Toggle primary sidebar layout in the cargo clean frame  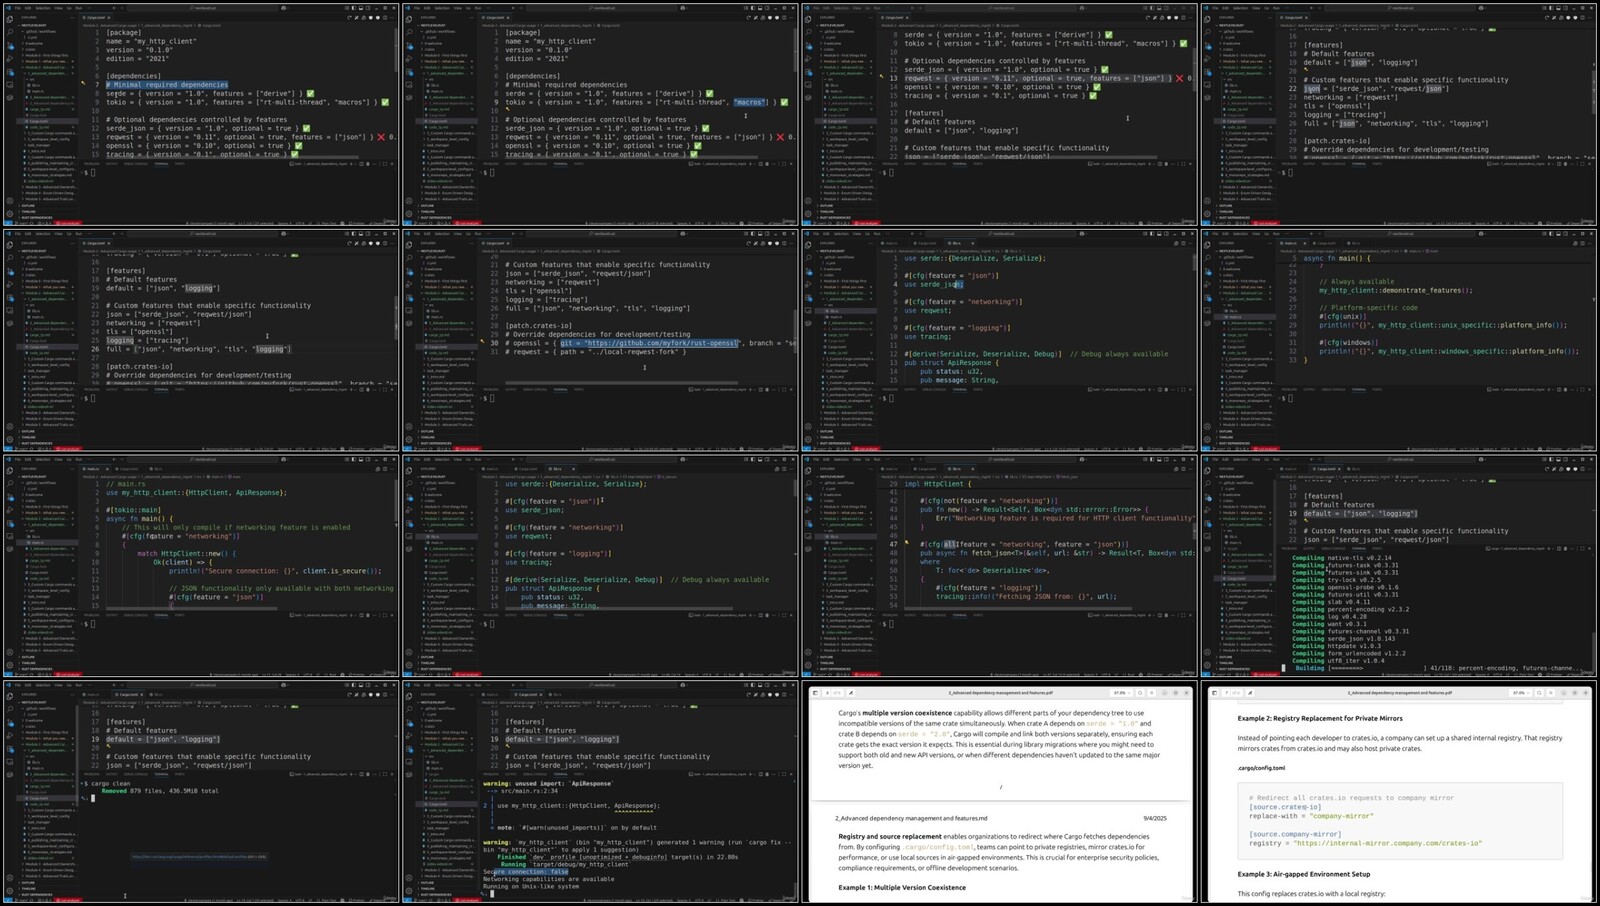352,685
